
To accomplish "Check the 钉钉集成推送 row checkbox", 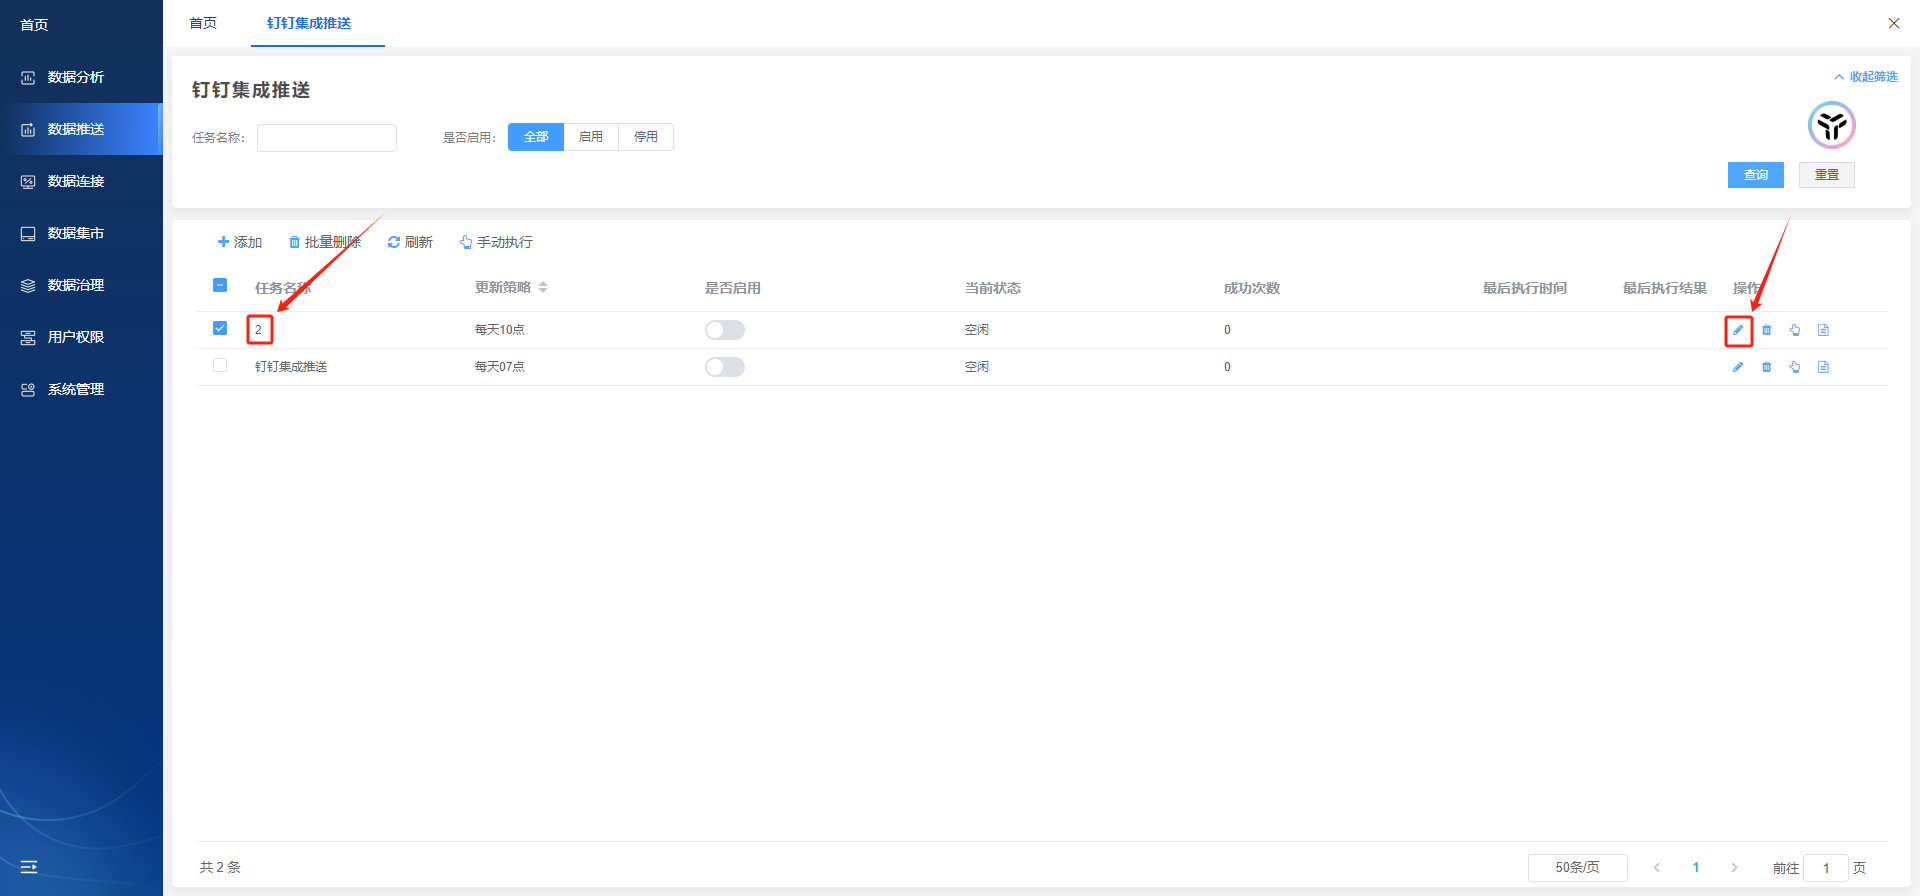I will 220,365.
